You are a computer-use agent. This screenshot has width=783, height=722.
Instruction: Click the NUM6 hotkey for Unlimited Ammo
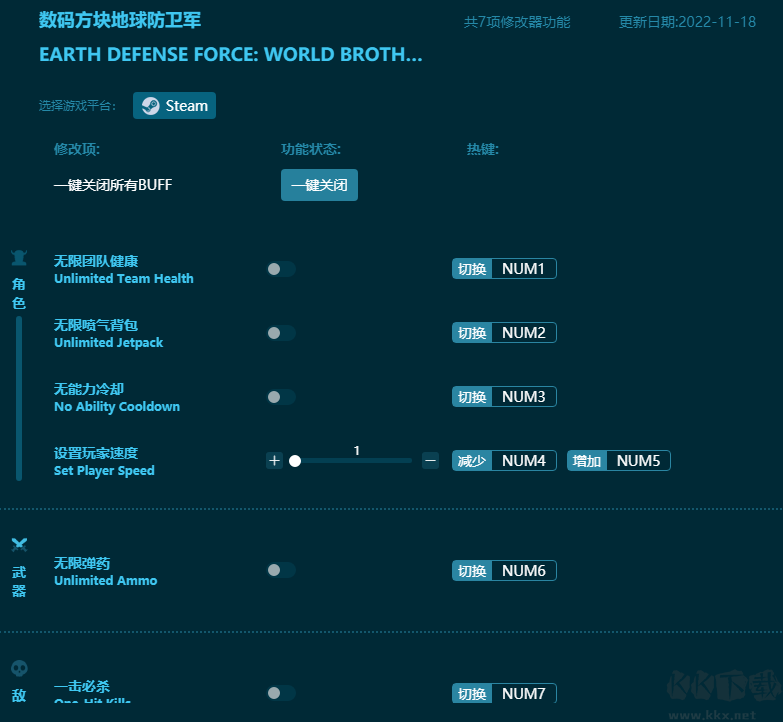523,571
